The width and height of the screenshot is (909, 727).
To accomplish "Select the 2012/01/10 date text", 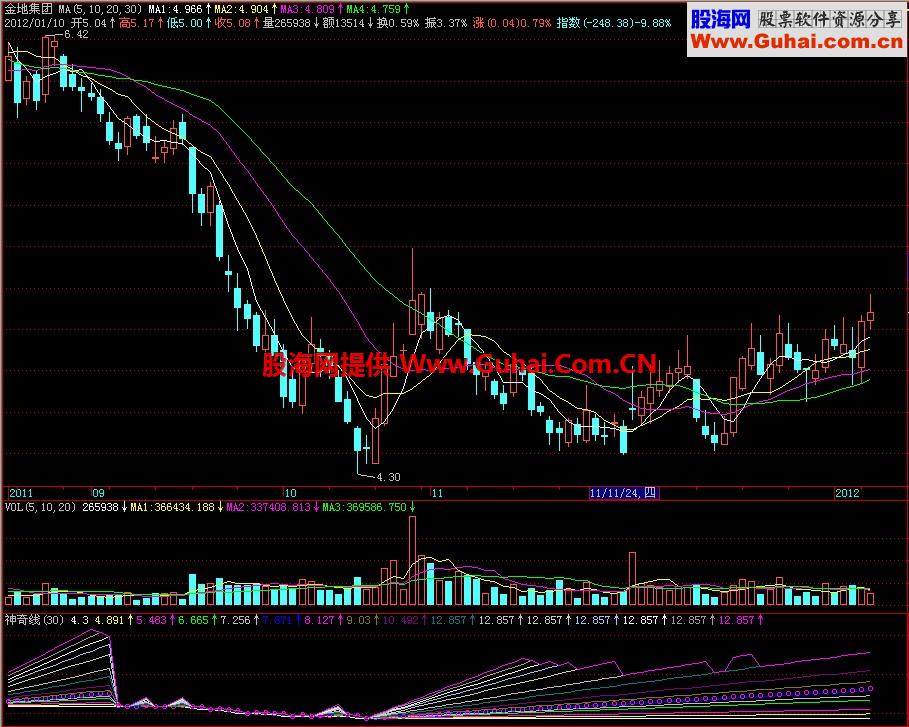I will (35, 23).
